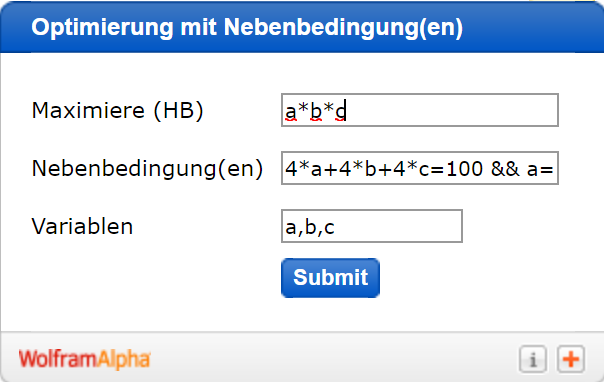The image size is (604, 382).
Task: Place cursor in the a*b*d expression text
Action: (315, 111)
